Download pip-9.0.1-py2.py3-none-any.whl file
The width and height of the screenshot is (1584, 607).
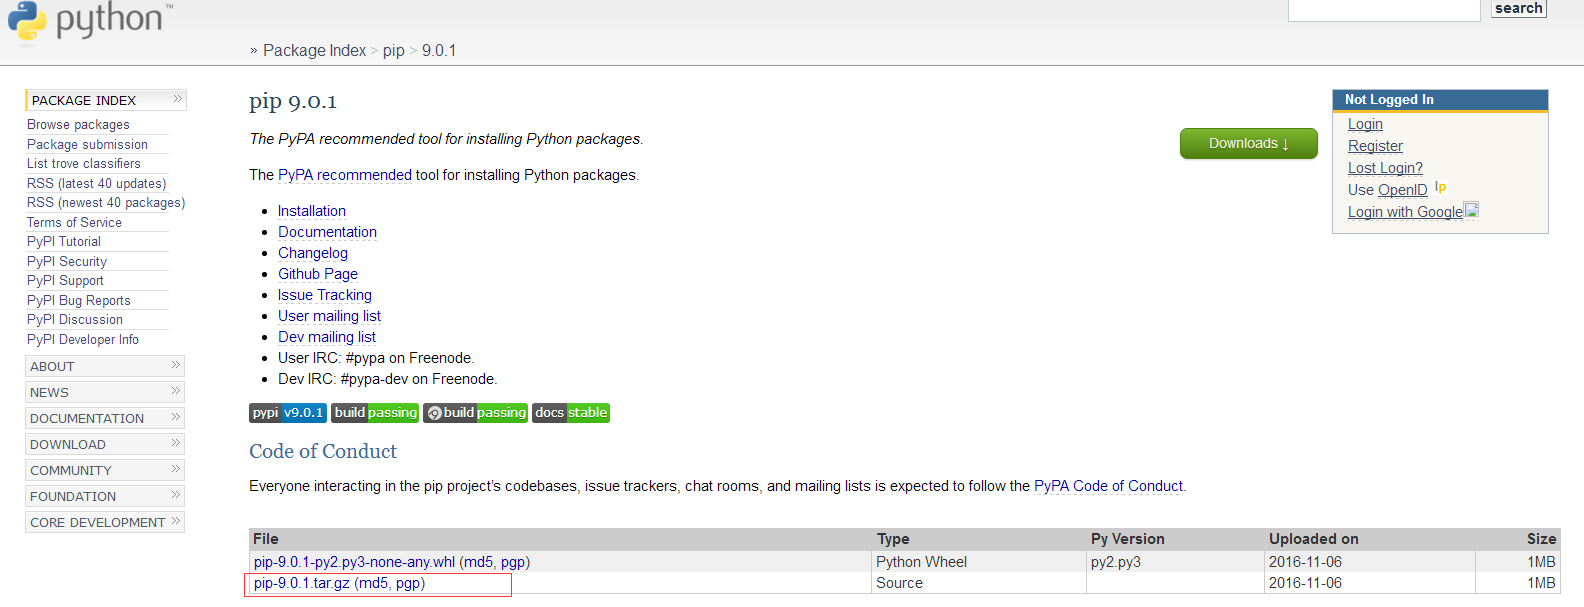click(354, 562)
